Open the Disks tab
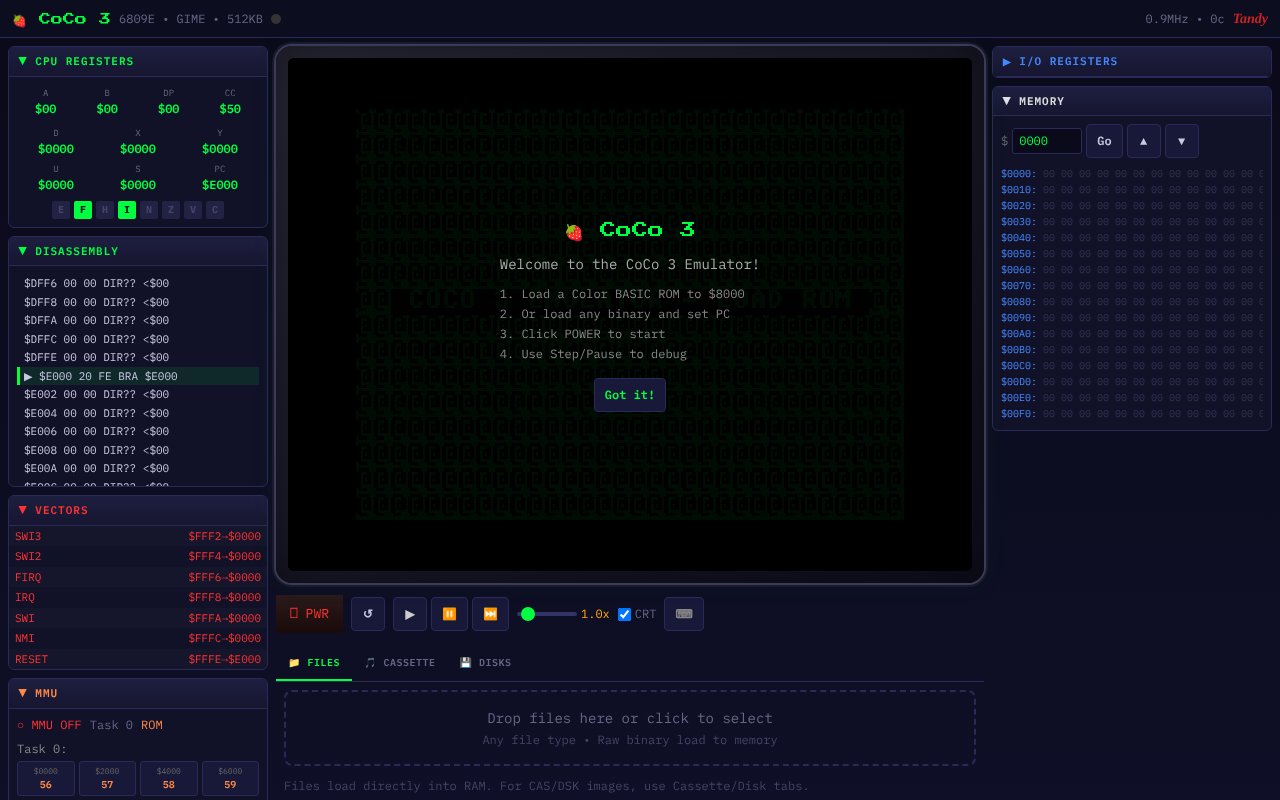Image resolution: width=1280 pixels, height=800 pixels. 485,663
